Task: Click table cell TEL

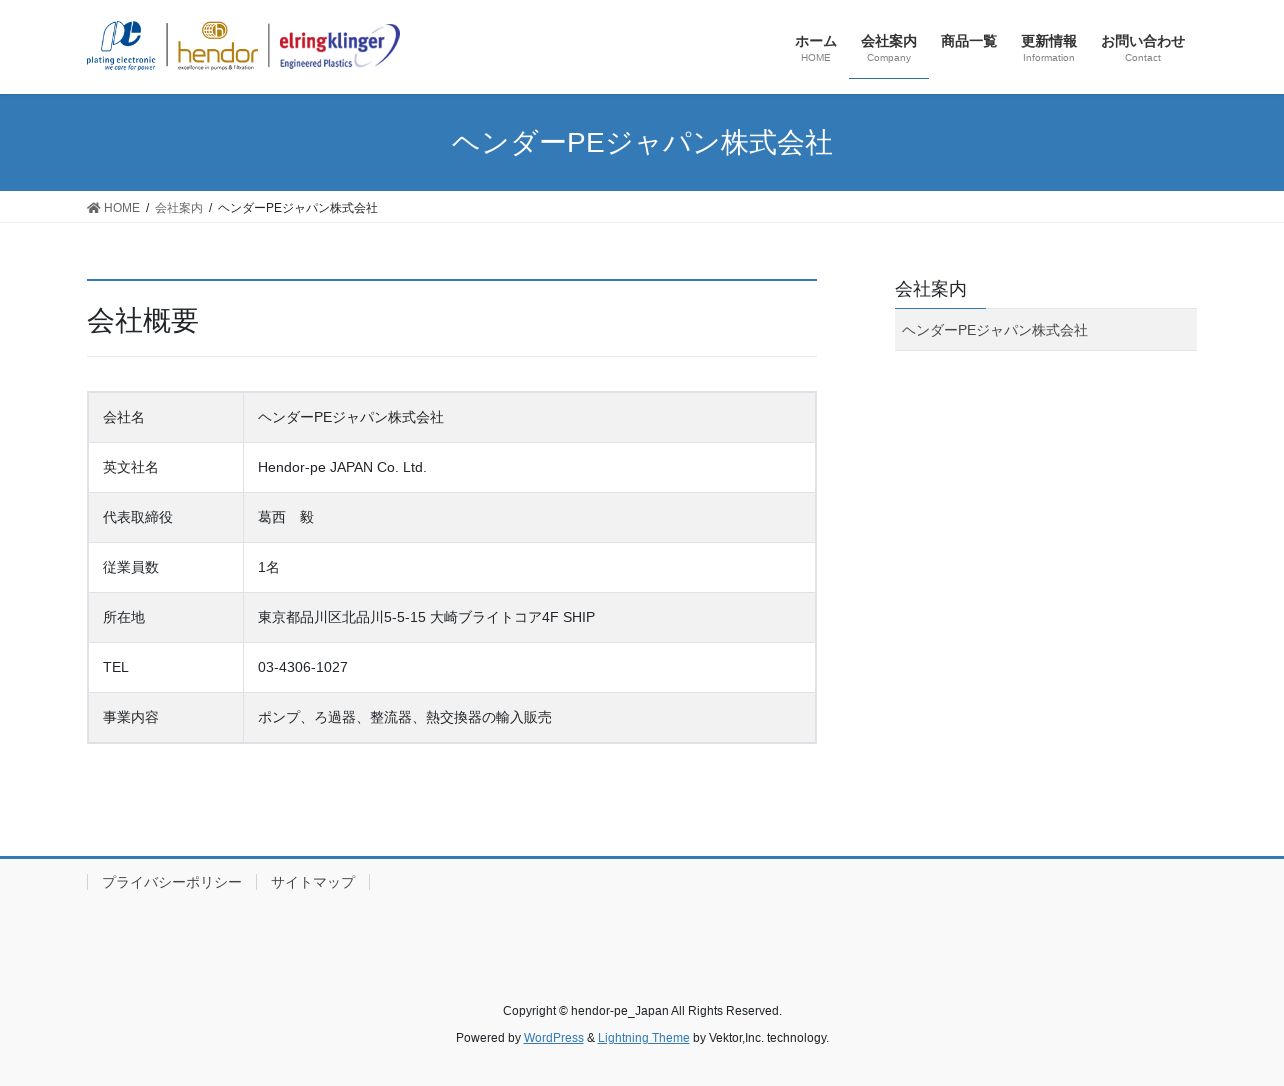Action: (166, 668)
